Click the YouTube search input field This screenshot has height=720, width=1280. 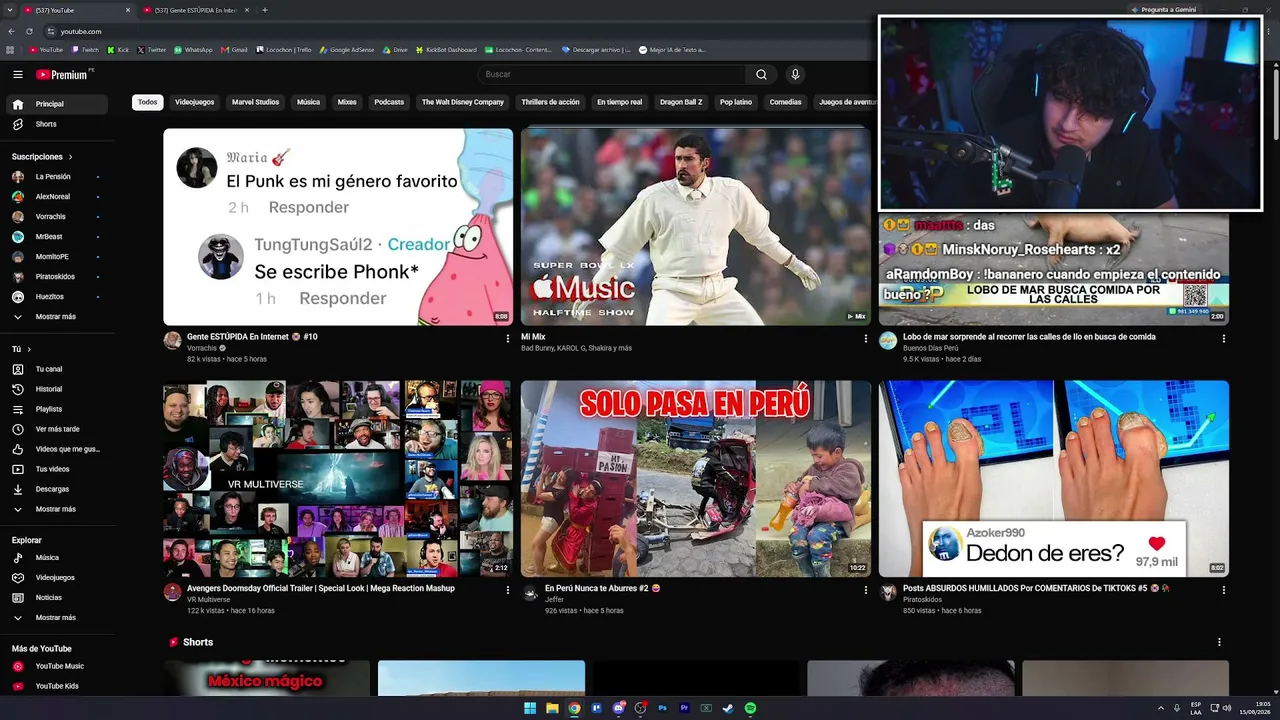(612, 74)
